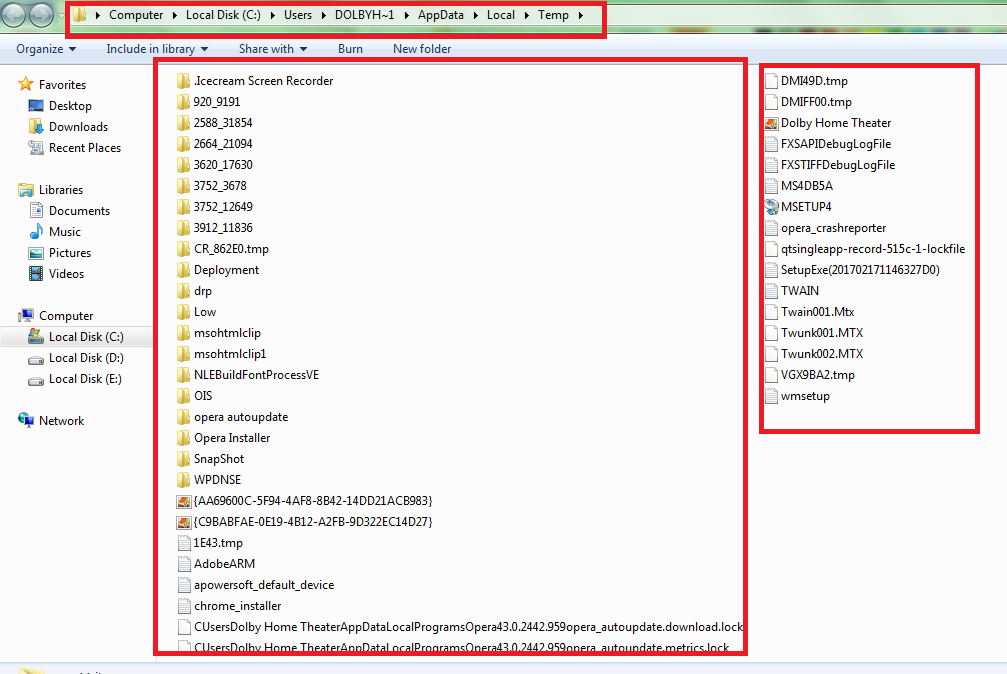Select the Opera Installer folder icon
The height and width of the screenshot is (674, 1007).
coord(183,438)
